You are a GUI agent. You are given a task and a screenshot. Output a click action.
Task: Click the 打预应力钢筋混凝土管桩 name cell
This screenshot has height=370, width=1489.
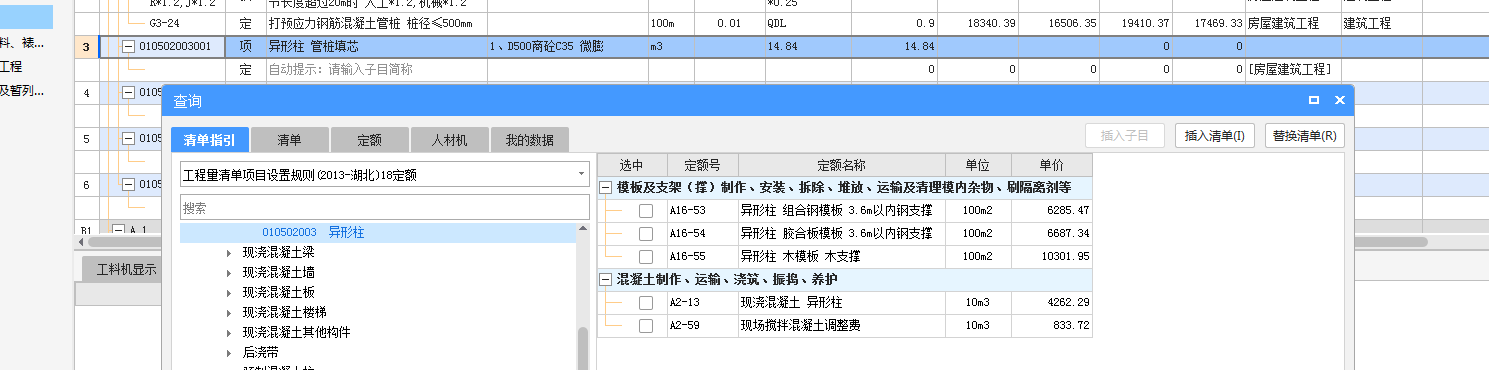pos(376,23)
